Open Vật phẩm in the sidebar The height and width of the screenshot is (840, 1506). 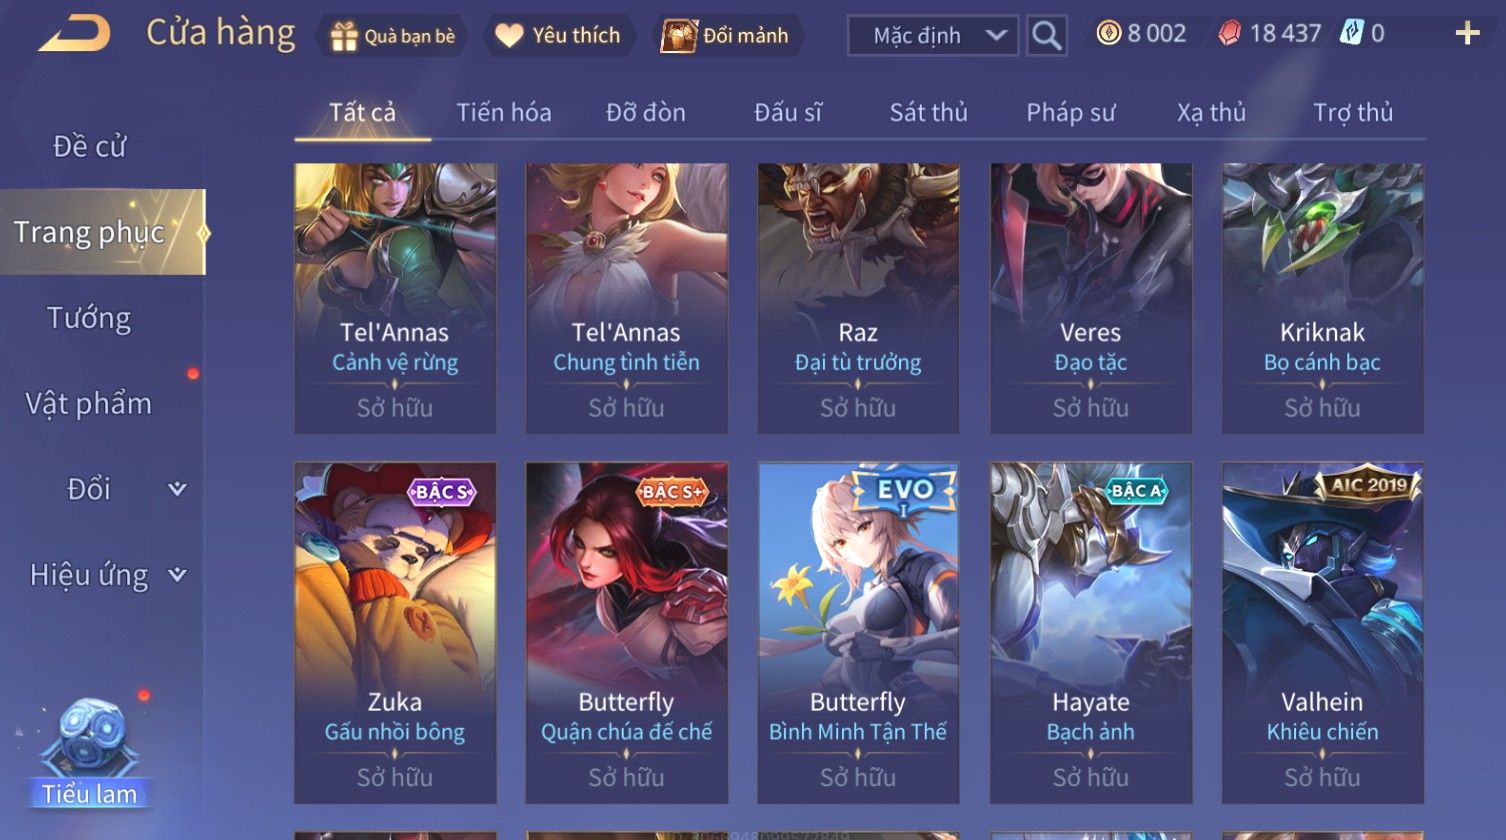(90, 404)
